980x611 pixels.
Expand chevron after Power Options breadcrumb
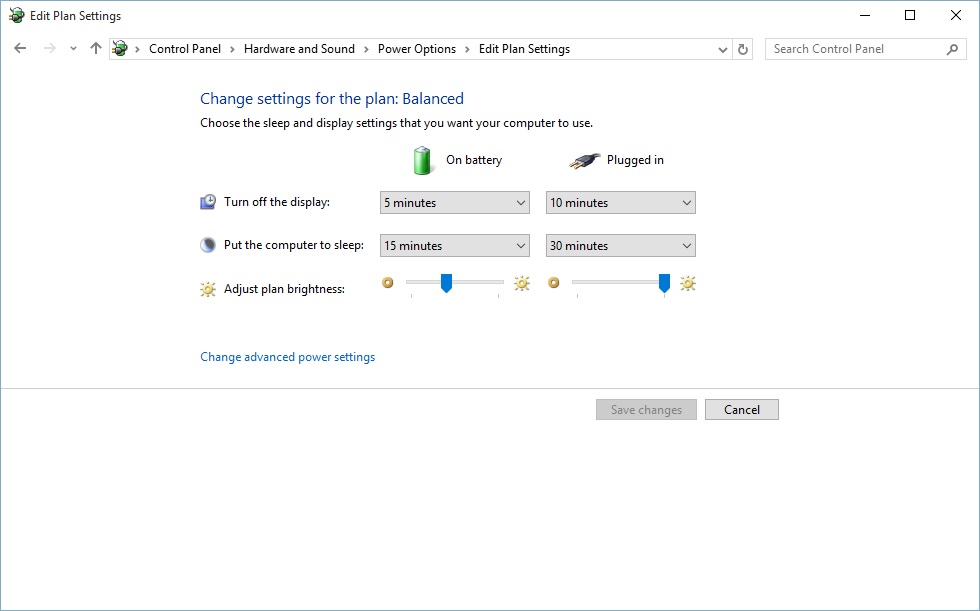point(467,49)
